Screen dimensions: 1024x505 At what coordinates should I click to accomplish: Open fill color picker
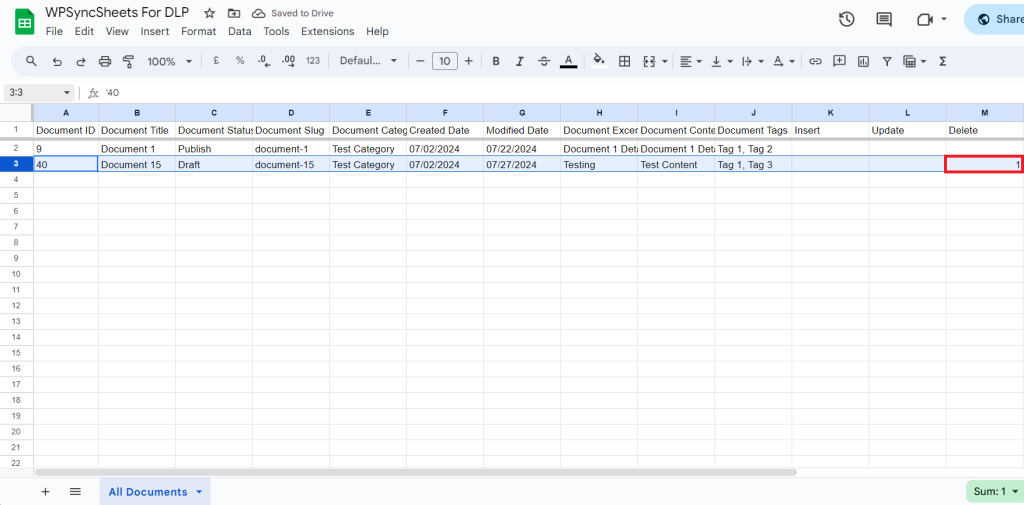pos(599,61)
